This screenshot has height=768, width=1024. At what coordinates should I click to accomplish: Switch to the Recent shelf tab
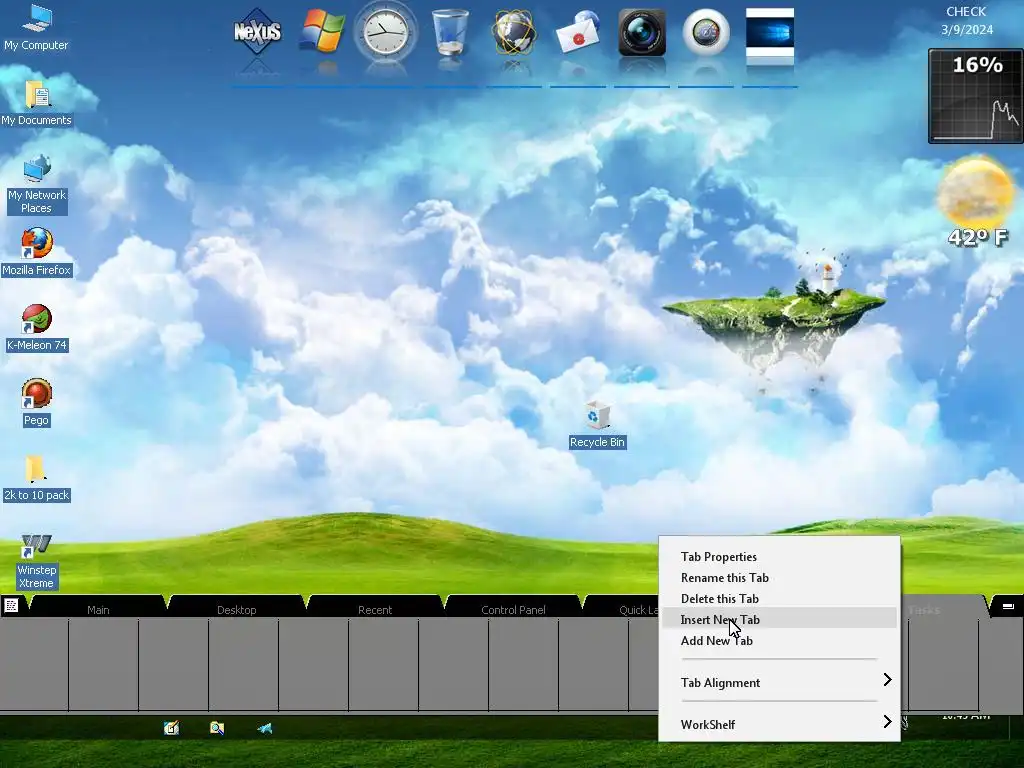pyautogui.click(x=375, y=609)
